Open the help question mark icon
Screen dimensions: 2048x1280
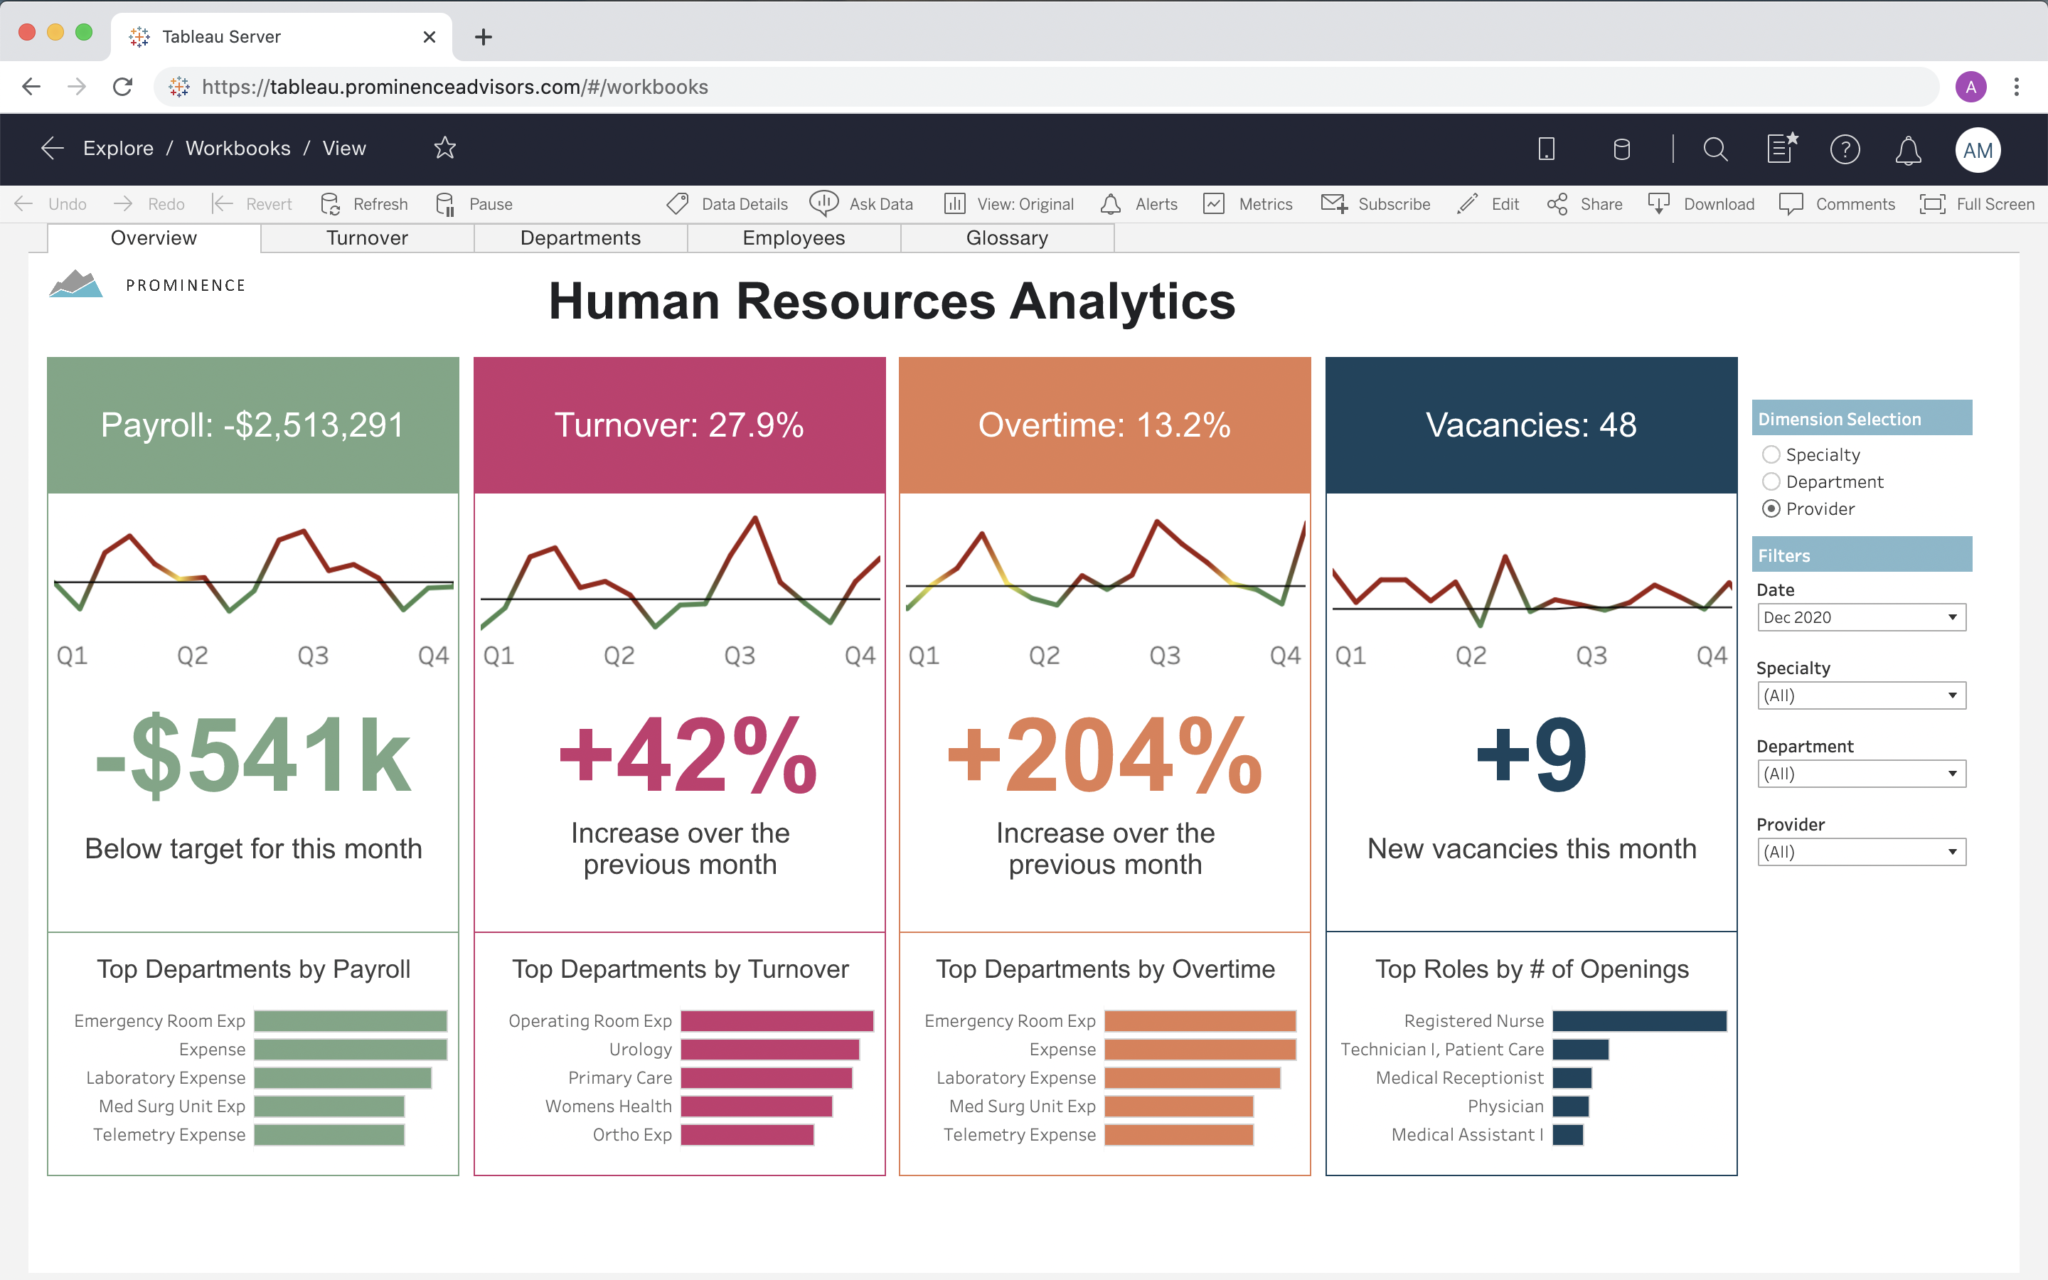click(x=1844, y=150)
